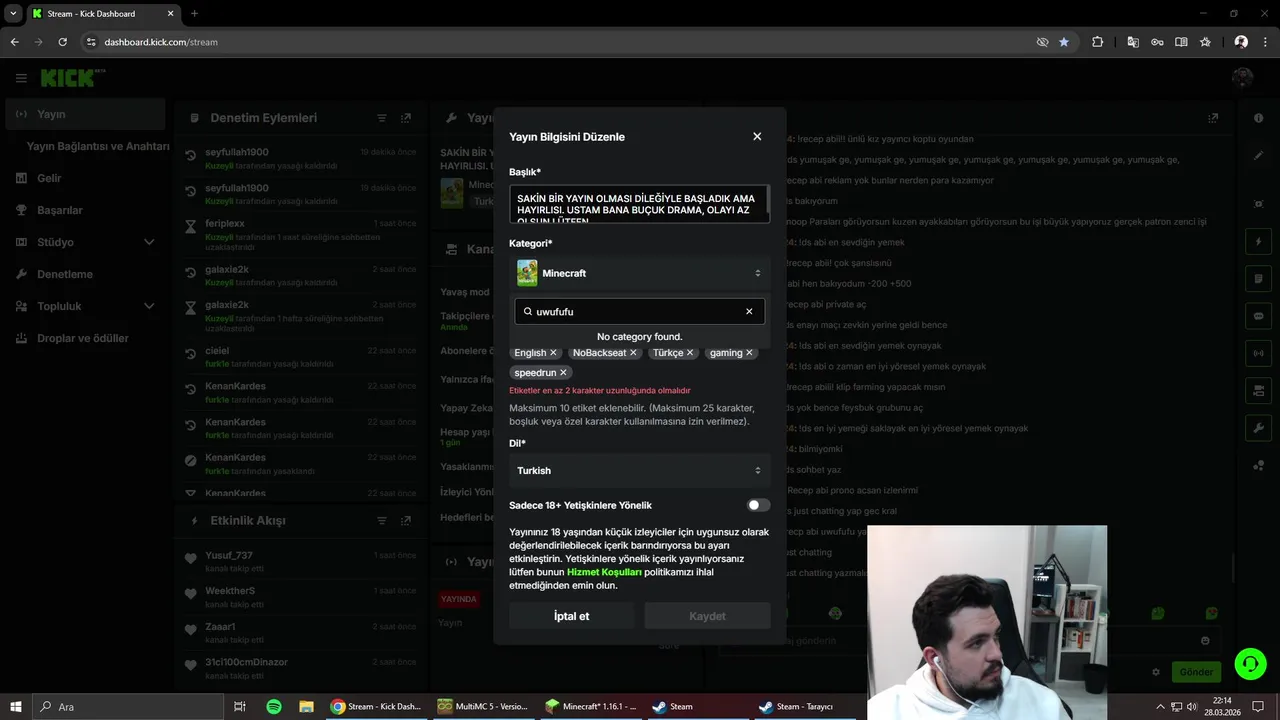The width and height of the screenshot is (1280, 720).
Task: Toggle Sadece 18+ Yetişkinlere Yönelik switch
Action: tap(758, 505)
